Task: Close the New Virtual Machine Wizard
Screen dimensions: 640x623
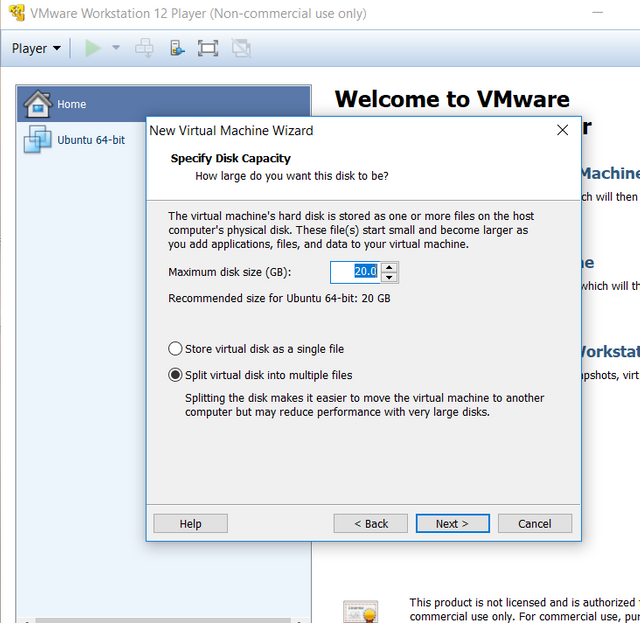Action: click(562, 130)
